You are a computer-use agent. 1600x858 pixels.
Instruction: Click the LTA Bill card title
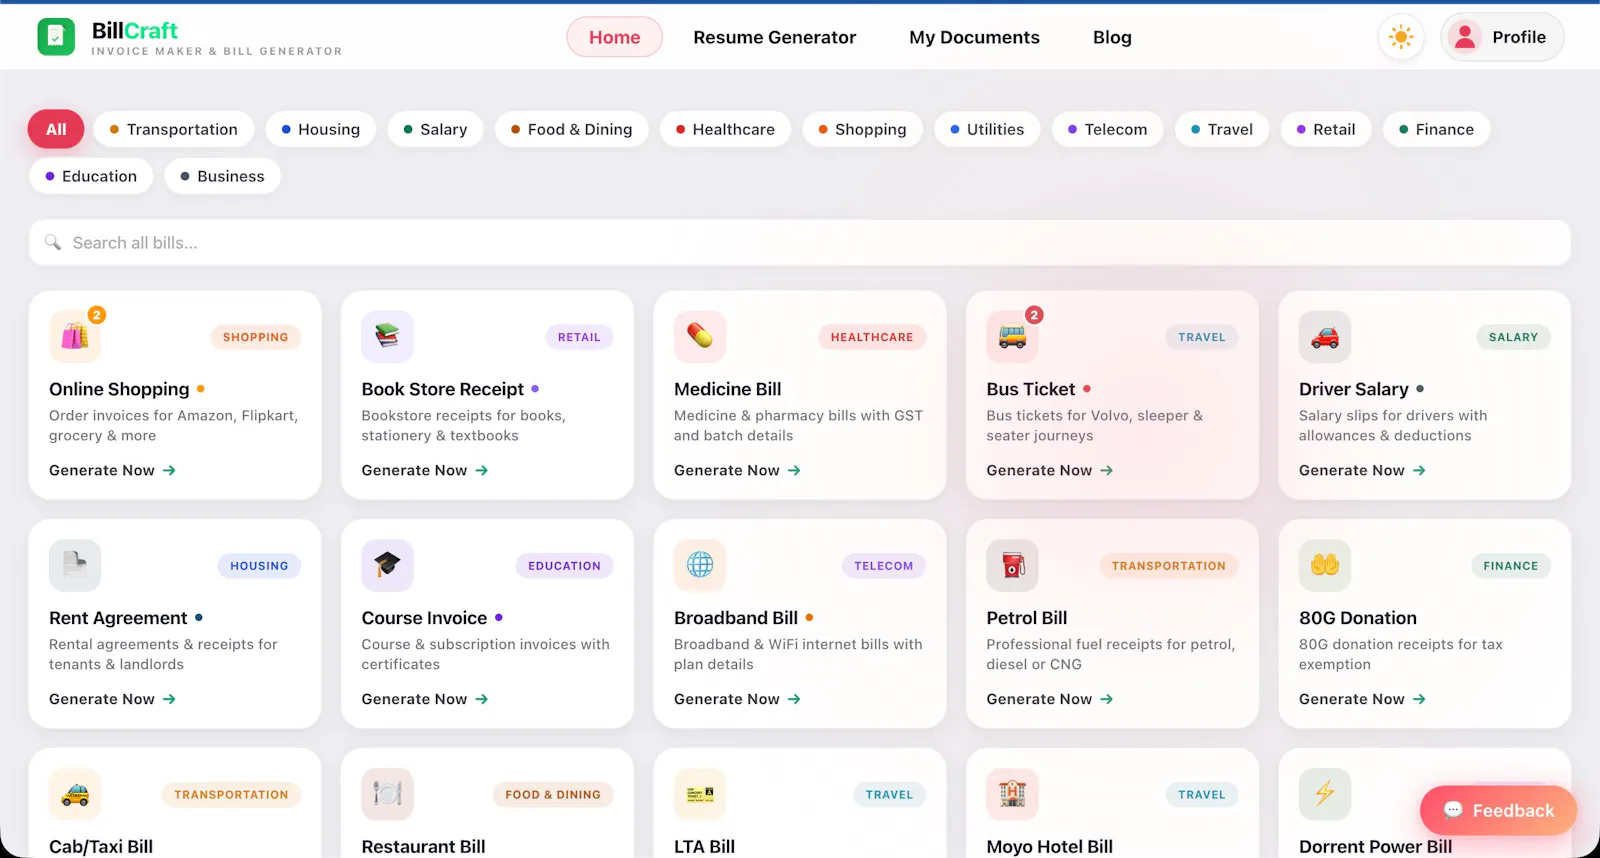point(704,847)
